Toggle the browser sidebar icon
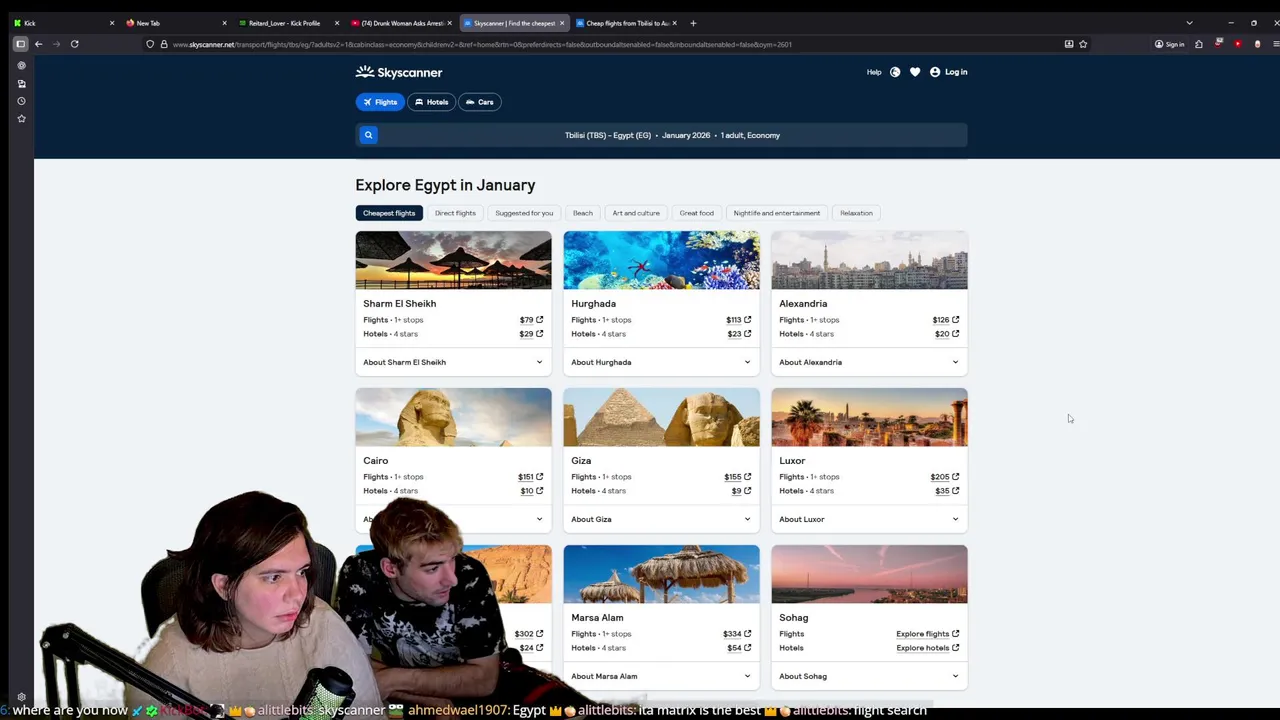The height and width of the screenshot is (720, 1280). 20,44
